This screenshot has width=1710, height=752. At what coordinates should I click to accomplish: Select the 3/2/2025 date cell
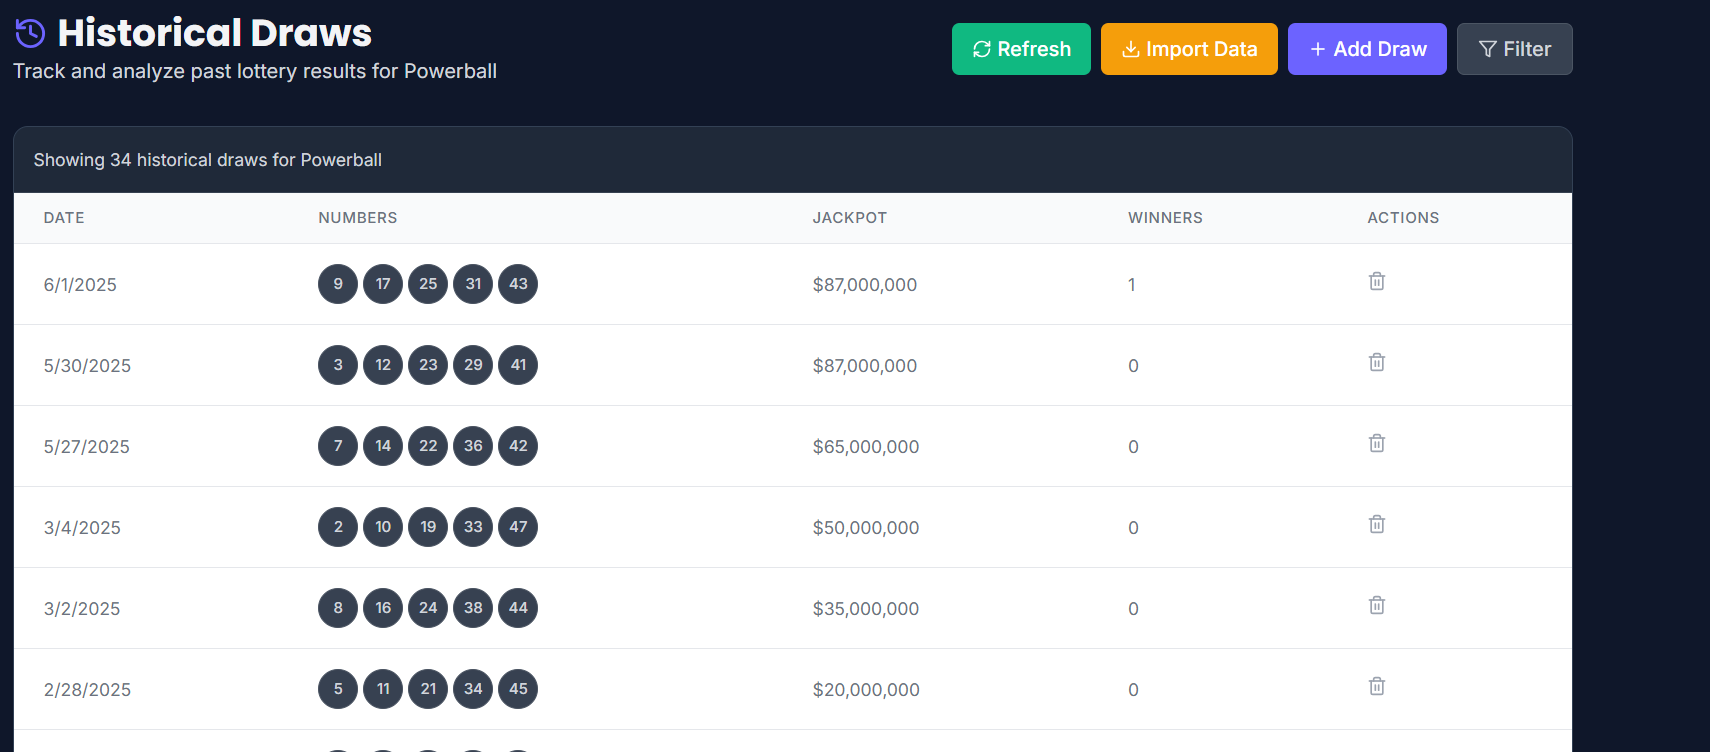point(82,609)
